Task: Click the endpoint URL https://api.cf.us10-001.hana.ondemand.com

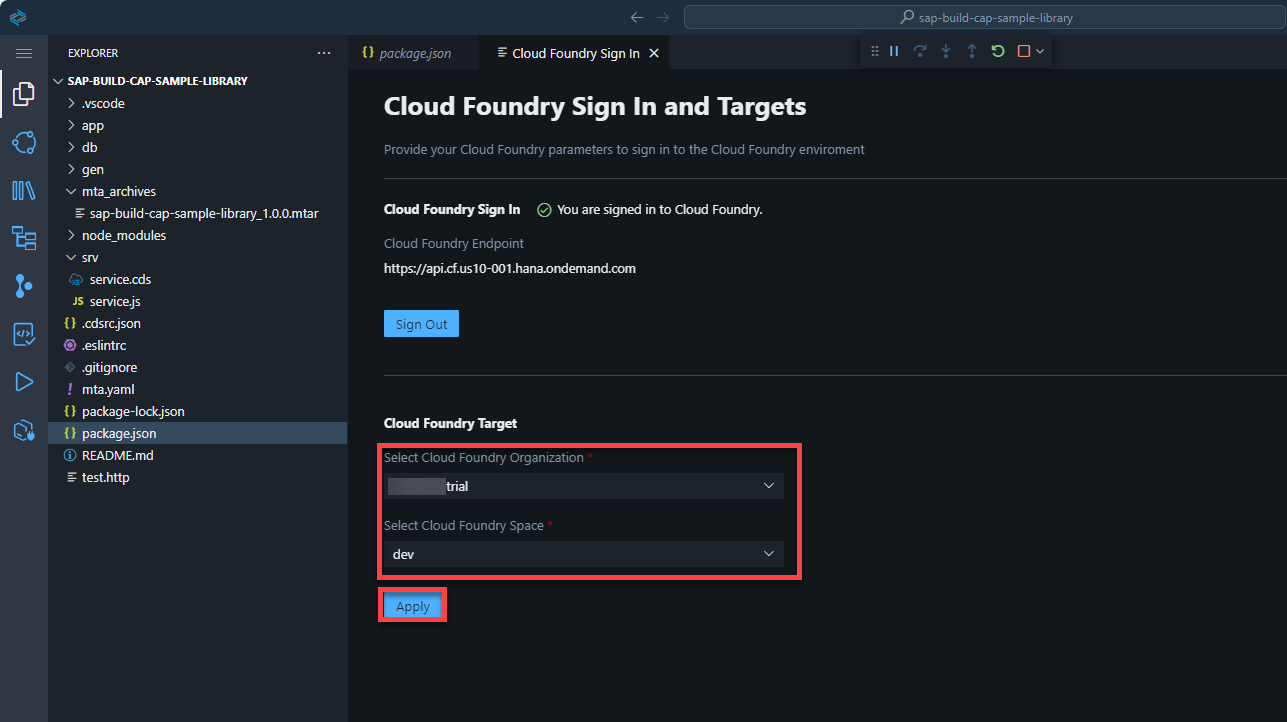Action: coord(510,268)
